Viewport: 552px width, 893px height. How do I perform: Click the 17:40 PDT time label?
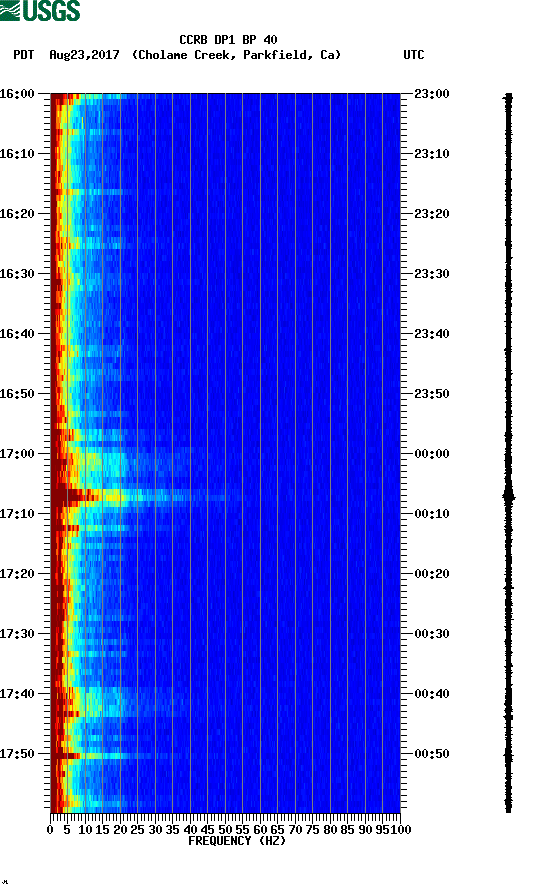coord(17,694)
